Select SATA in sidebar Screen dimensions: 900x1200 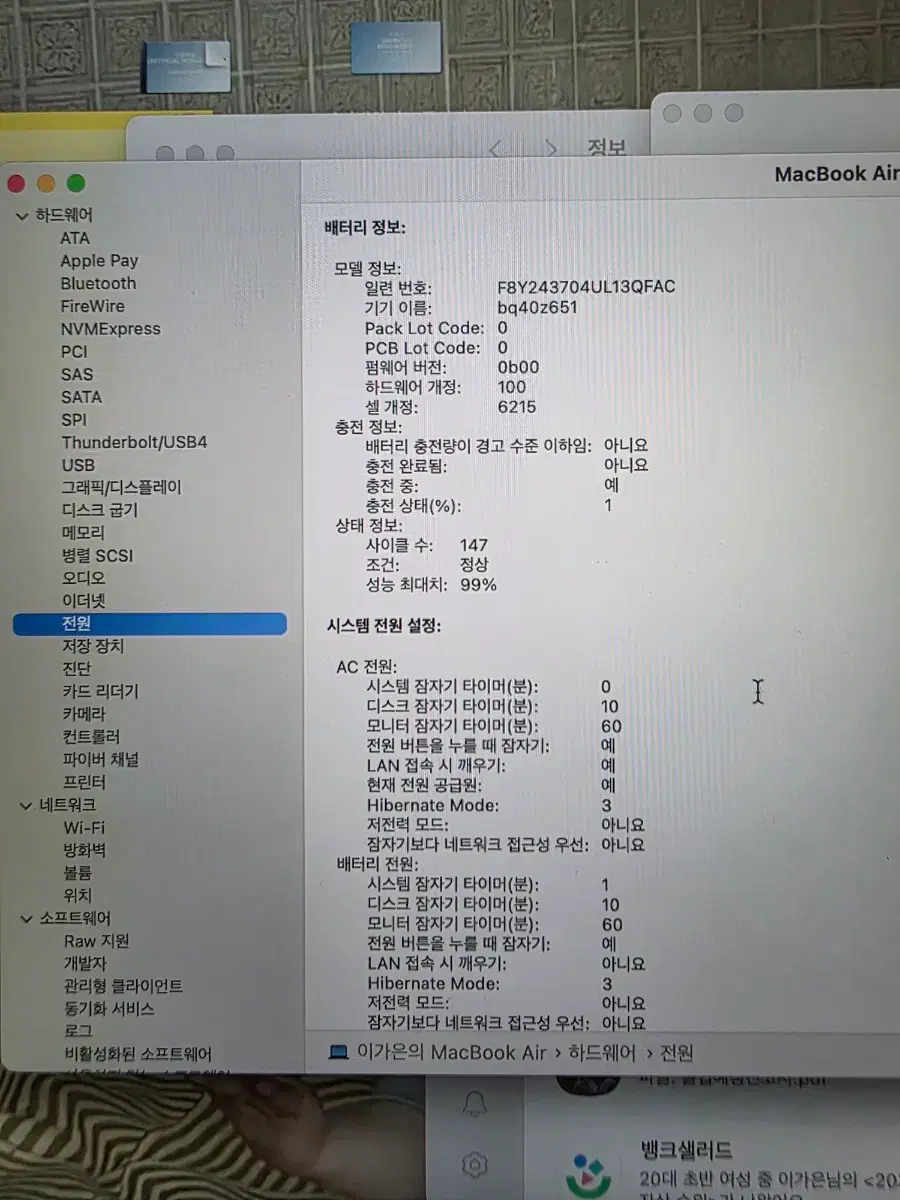(81, 397)
